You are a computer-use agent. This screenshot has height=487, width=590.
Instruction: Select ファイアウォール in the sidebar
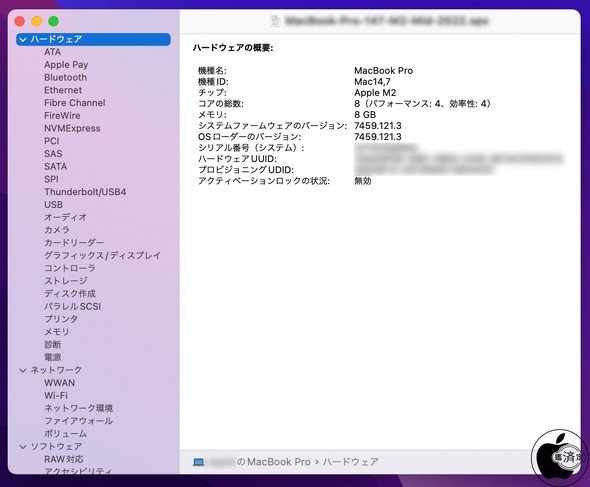79,421
